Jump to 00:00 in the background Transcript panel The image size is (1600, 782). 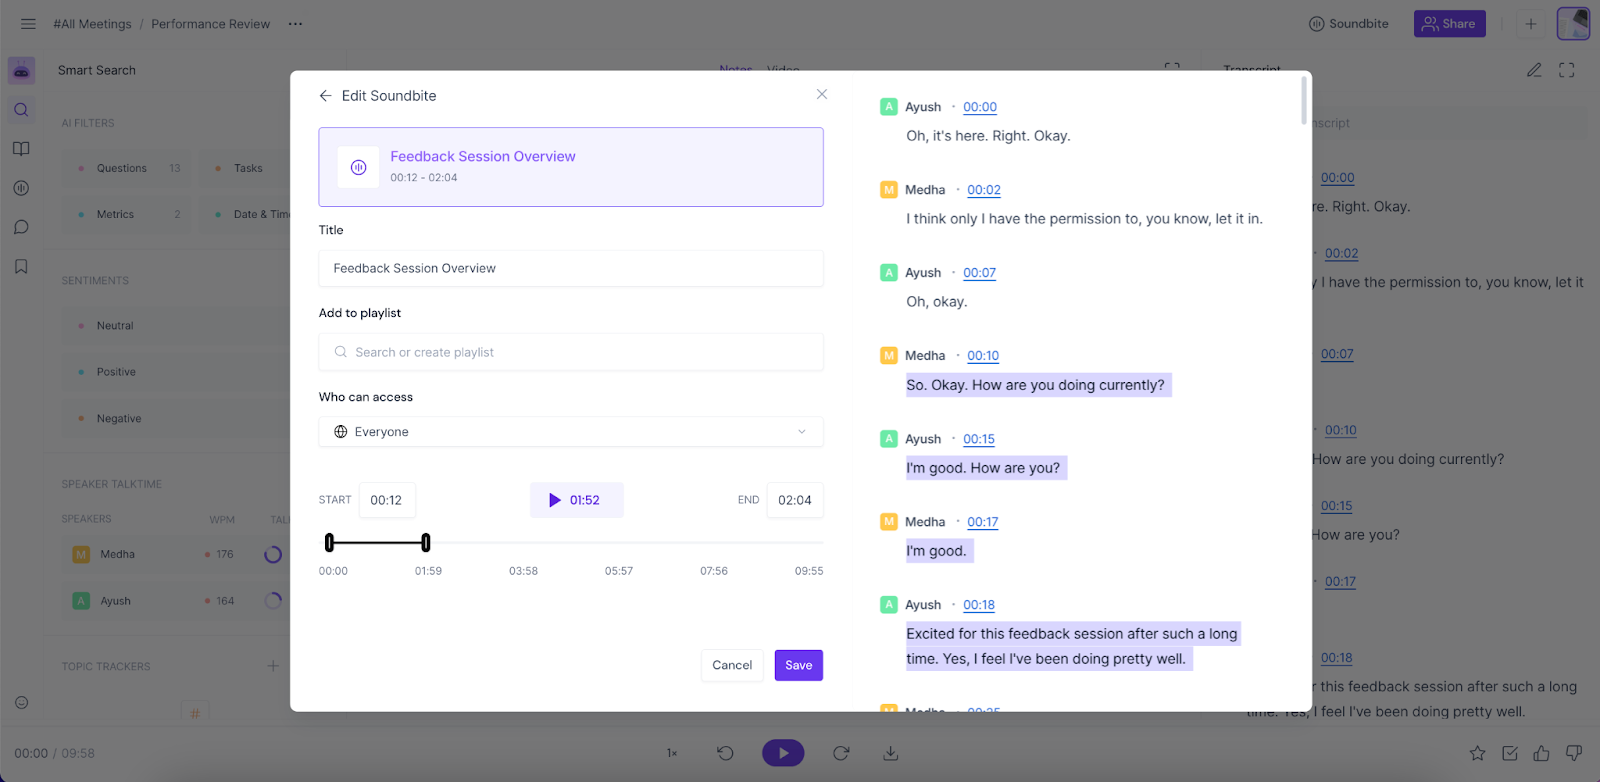1337,178
